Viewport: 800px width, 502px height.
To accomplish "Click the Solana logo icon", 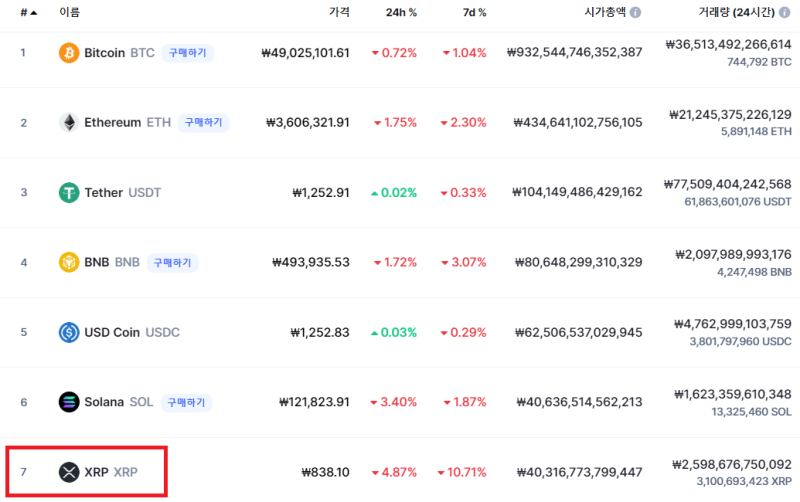I will click(69, 402).
